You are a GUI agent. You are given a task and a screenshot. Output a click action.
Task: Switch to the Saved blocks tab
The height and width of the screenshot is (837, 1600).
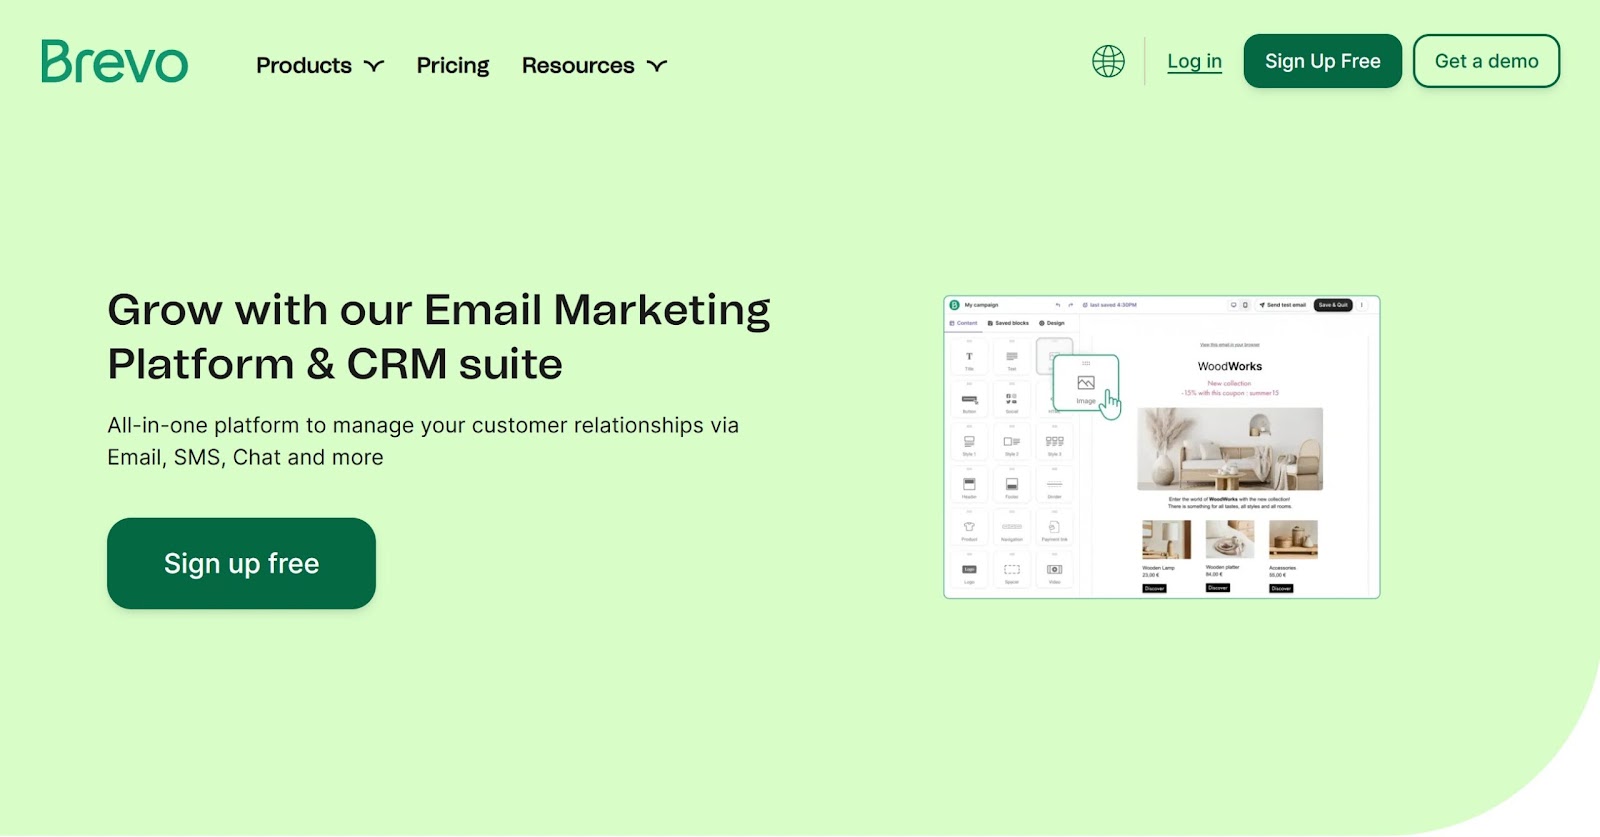(x=1008, y=323)
